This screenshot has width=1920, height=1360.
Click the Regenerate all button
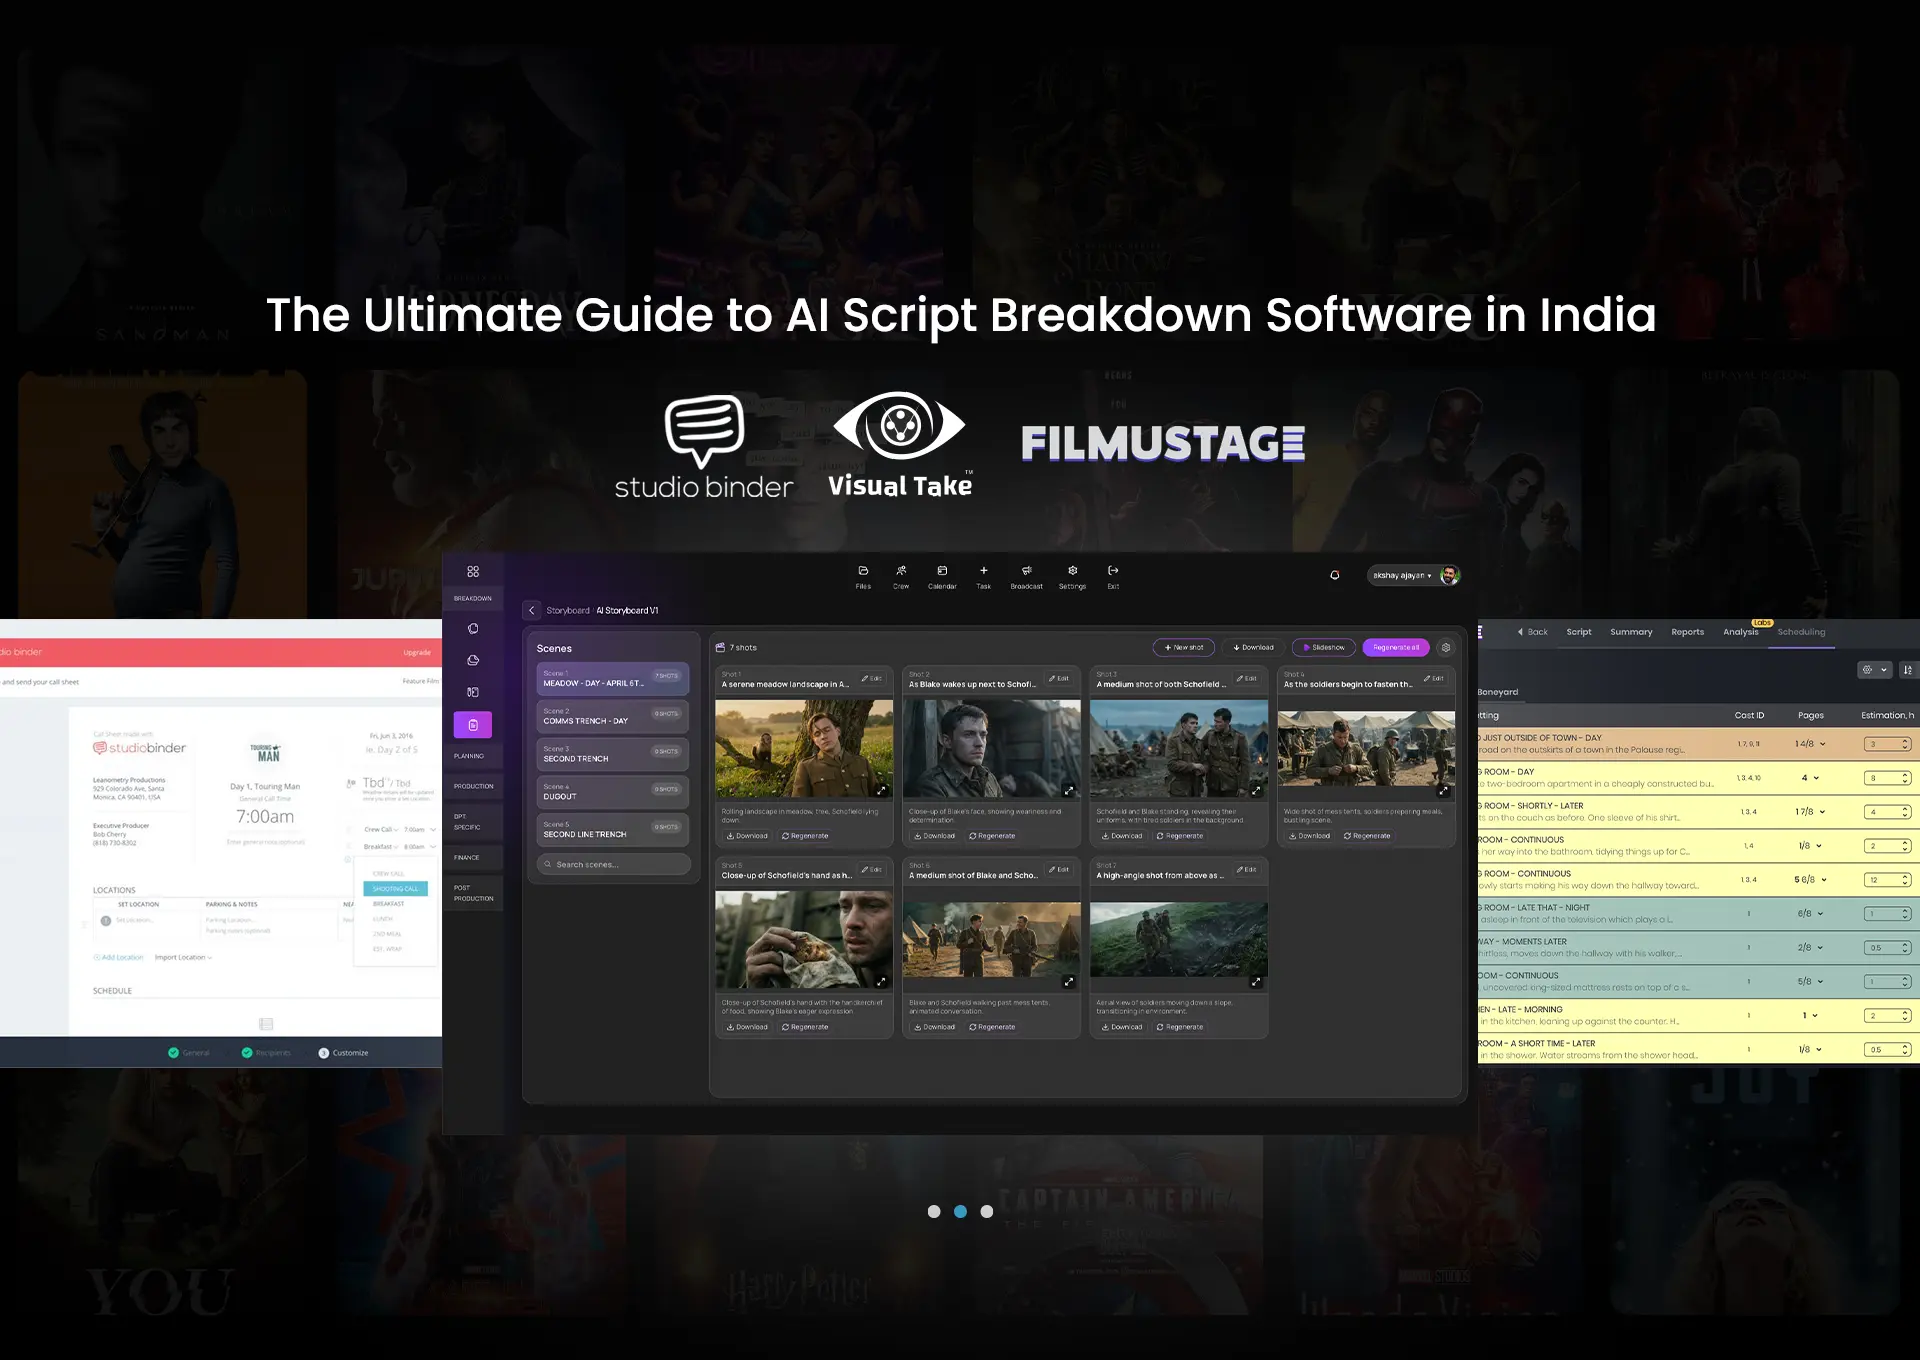[1396, 648]
